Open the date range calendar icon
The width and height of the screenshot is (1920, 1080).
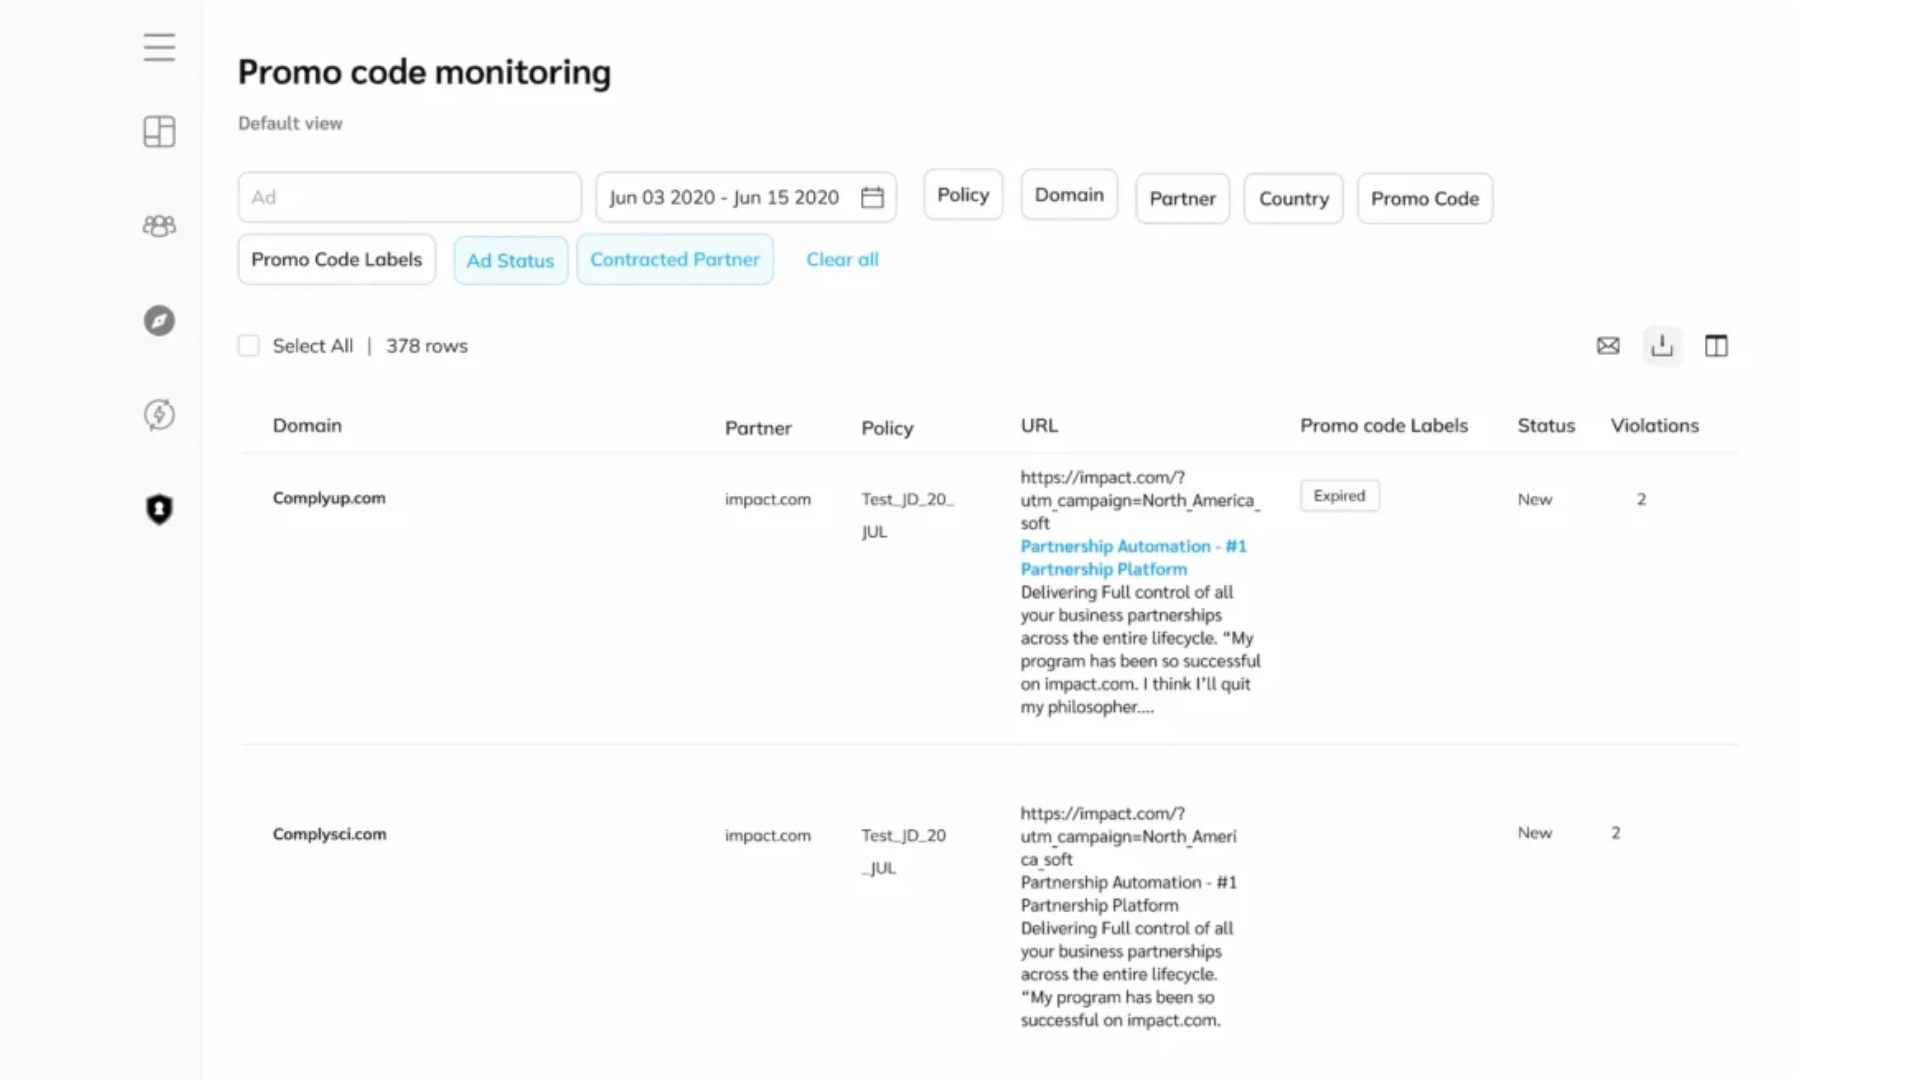pos(872,198)
